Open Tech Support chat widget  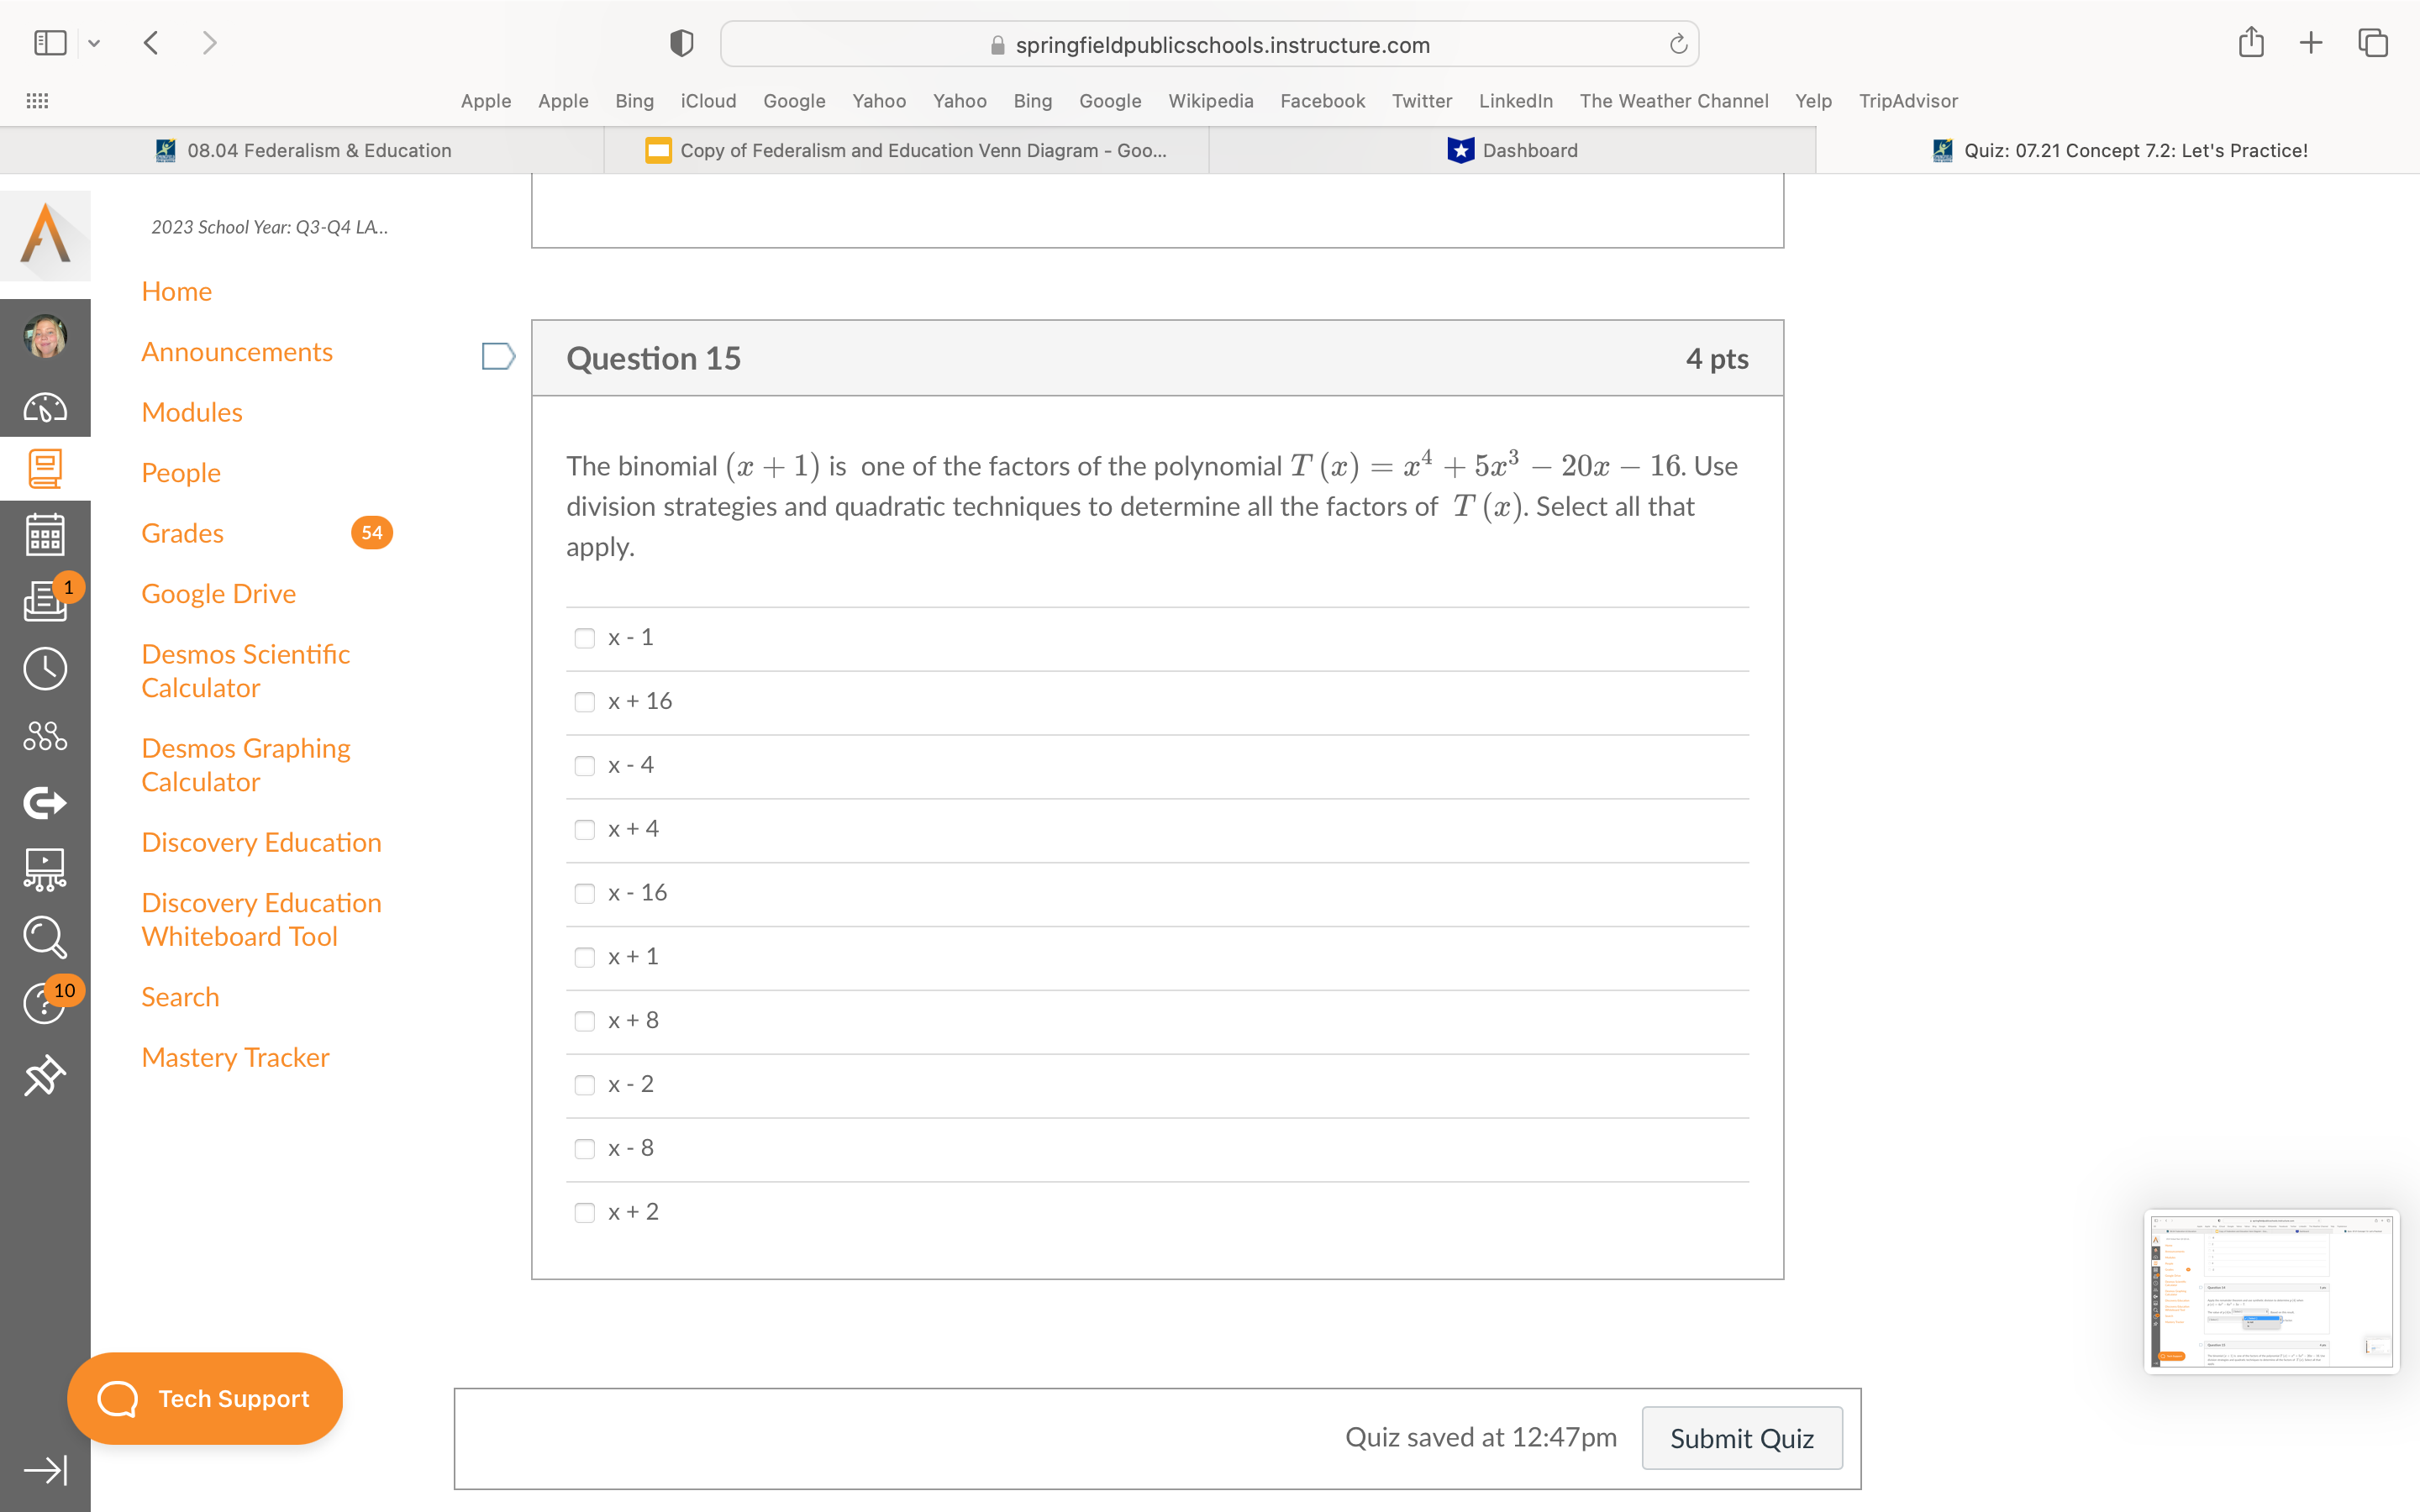pyautogui.click(x=208, y=1399)
